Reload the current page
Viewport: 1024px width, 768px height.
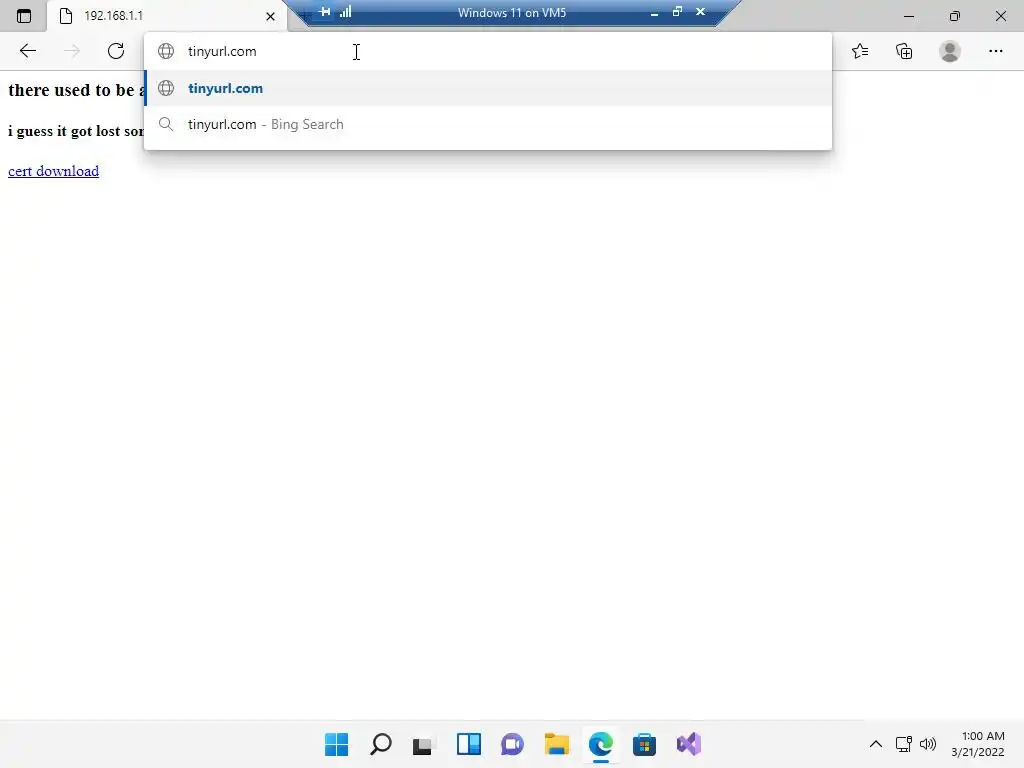116,51
